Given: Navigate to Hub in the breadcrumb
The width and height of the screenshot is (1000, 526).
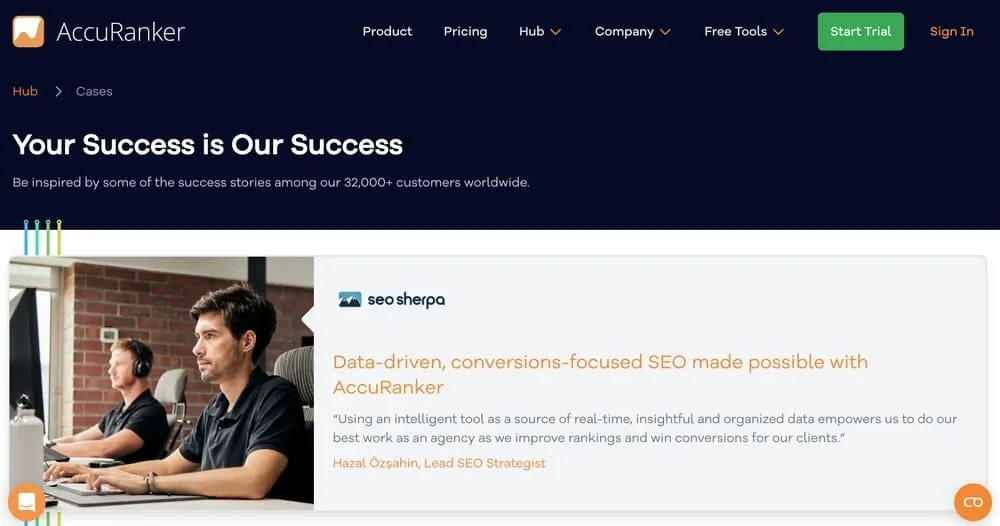Looking at the screenshot, I should click(25, 91).
